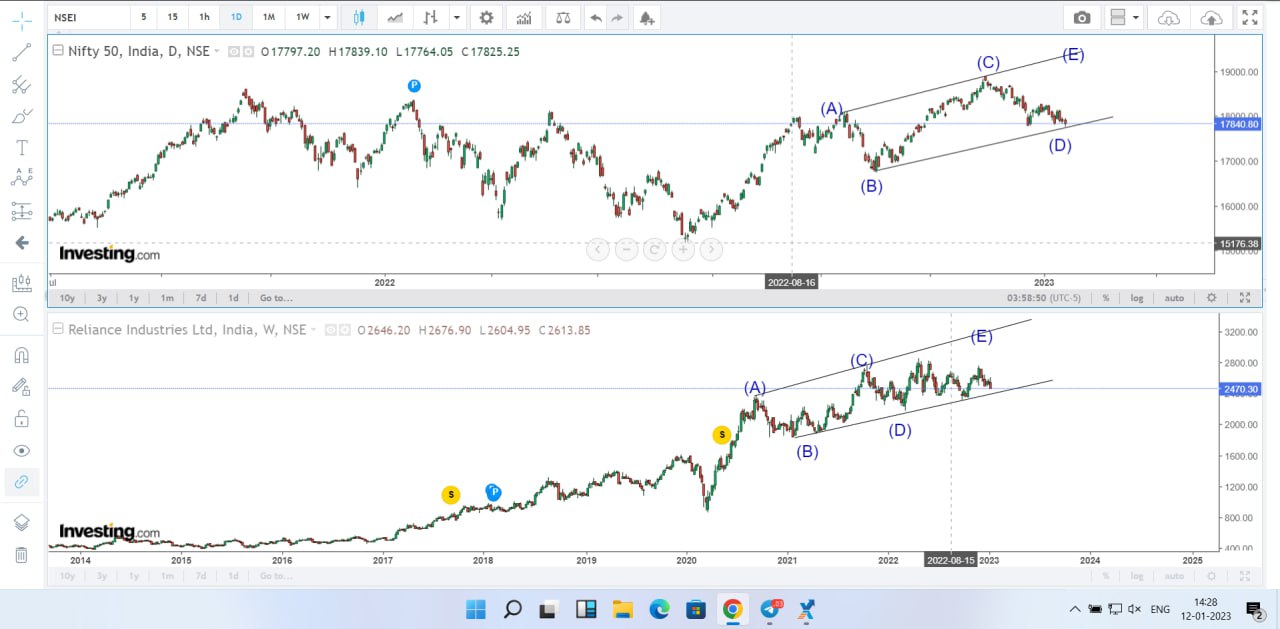1280x629 pixels.
Task: Select 3y range on Nifty chart
Action: (102, 297)
